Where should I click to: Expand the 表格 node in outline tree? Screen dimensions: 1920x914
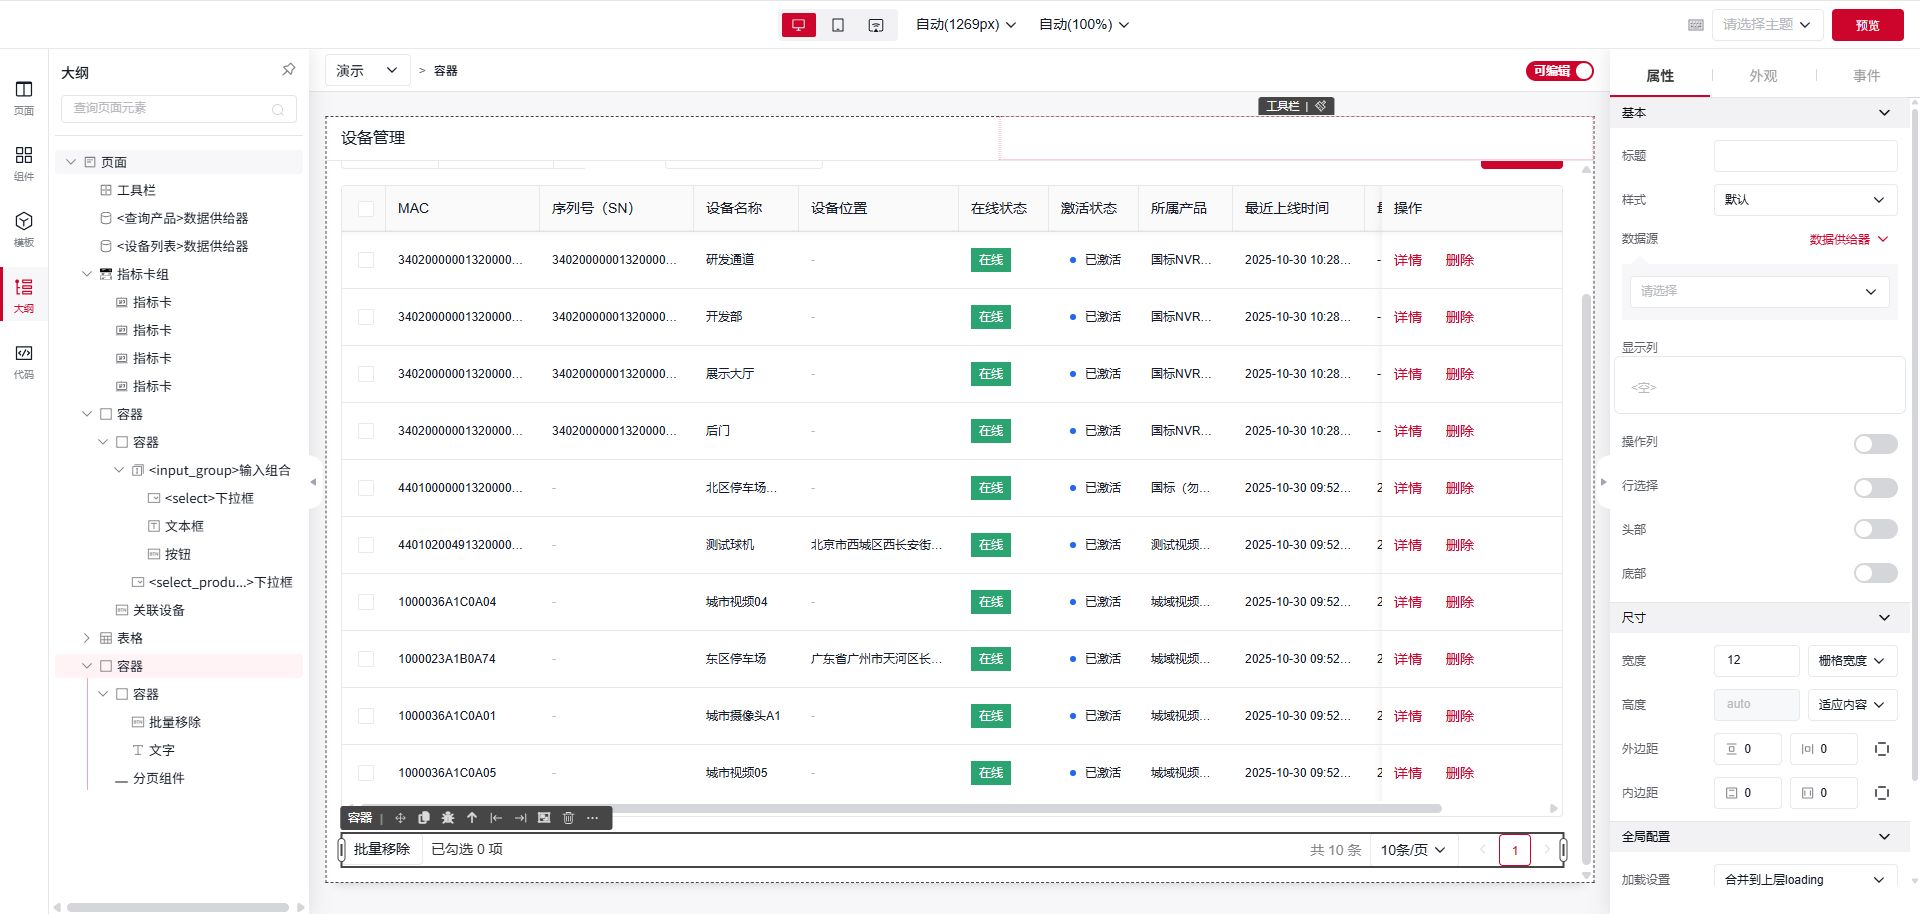(87, 638)
